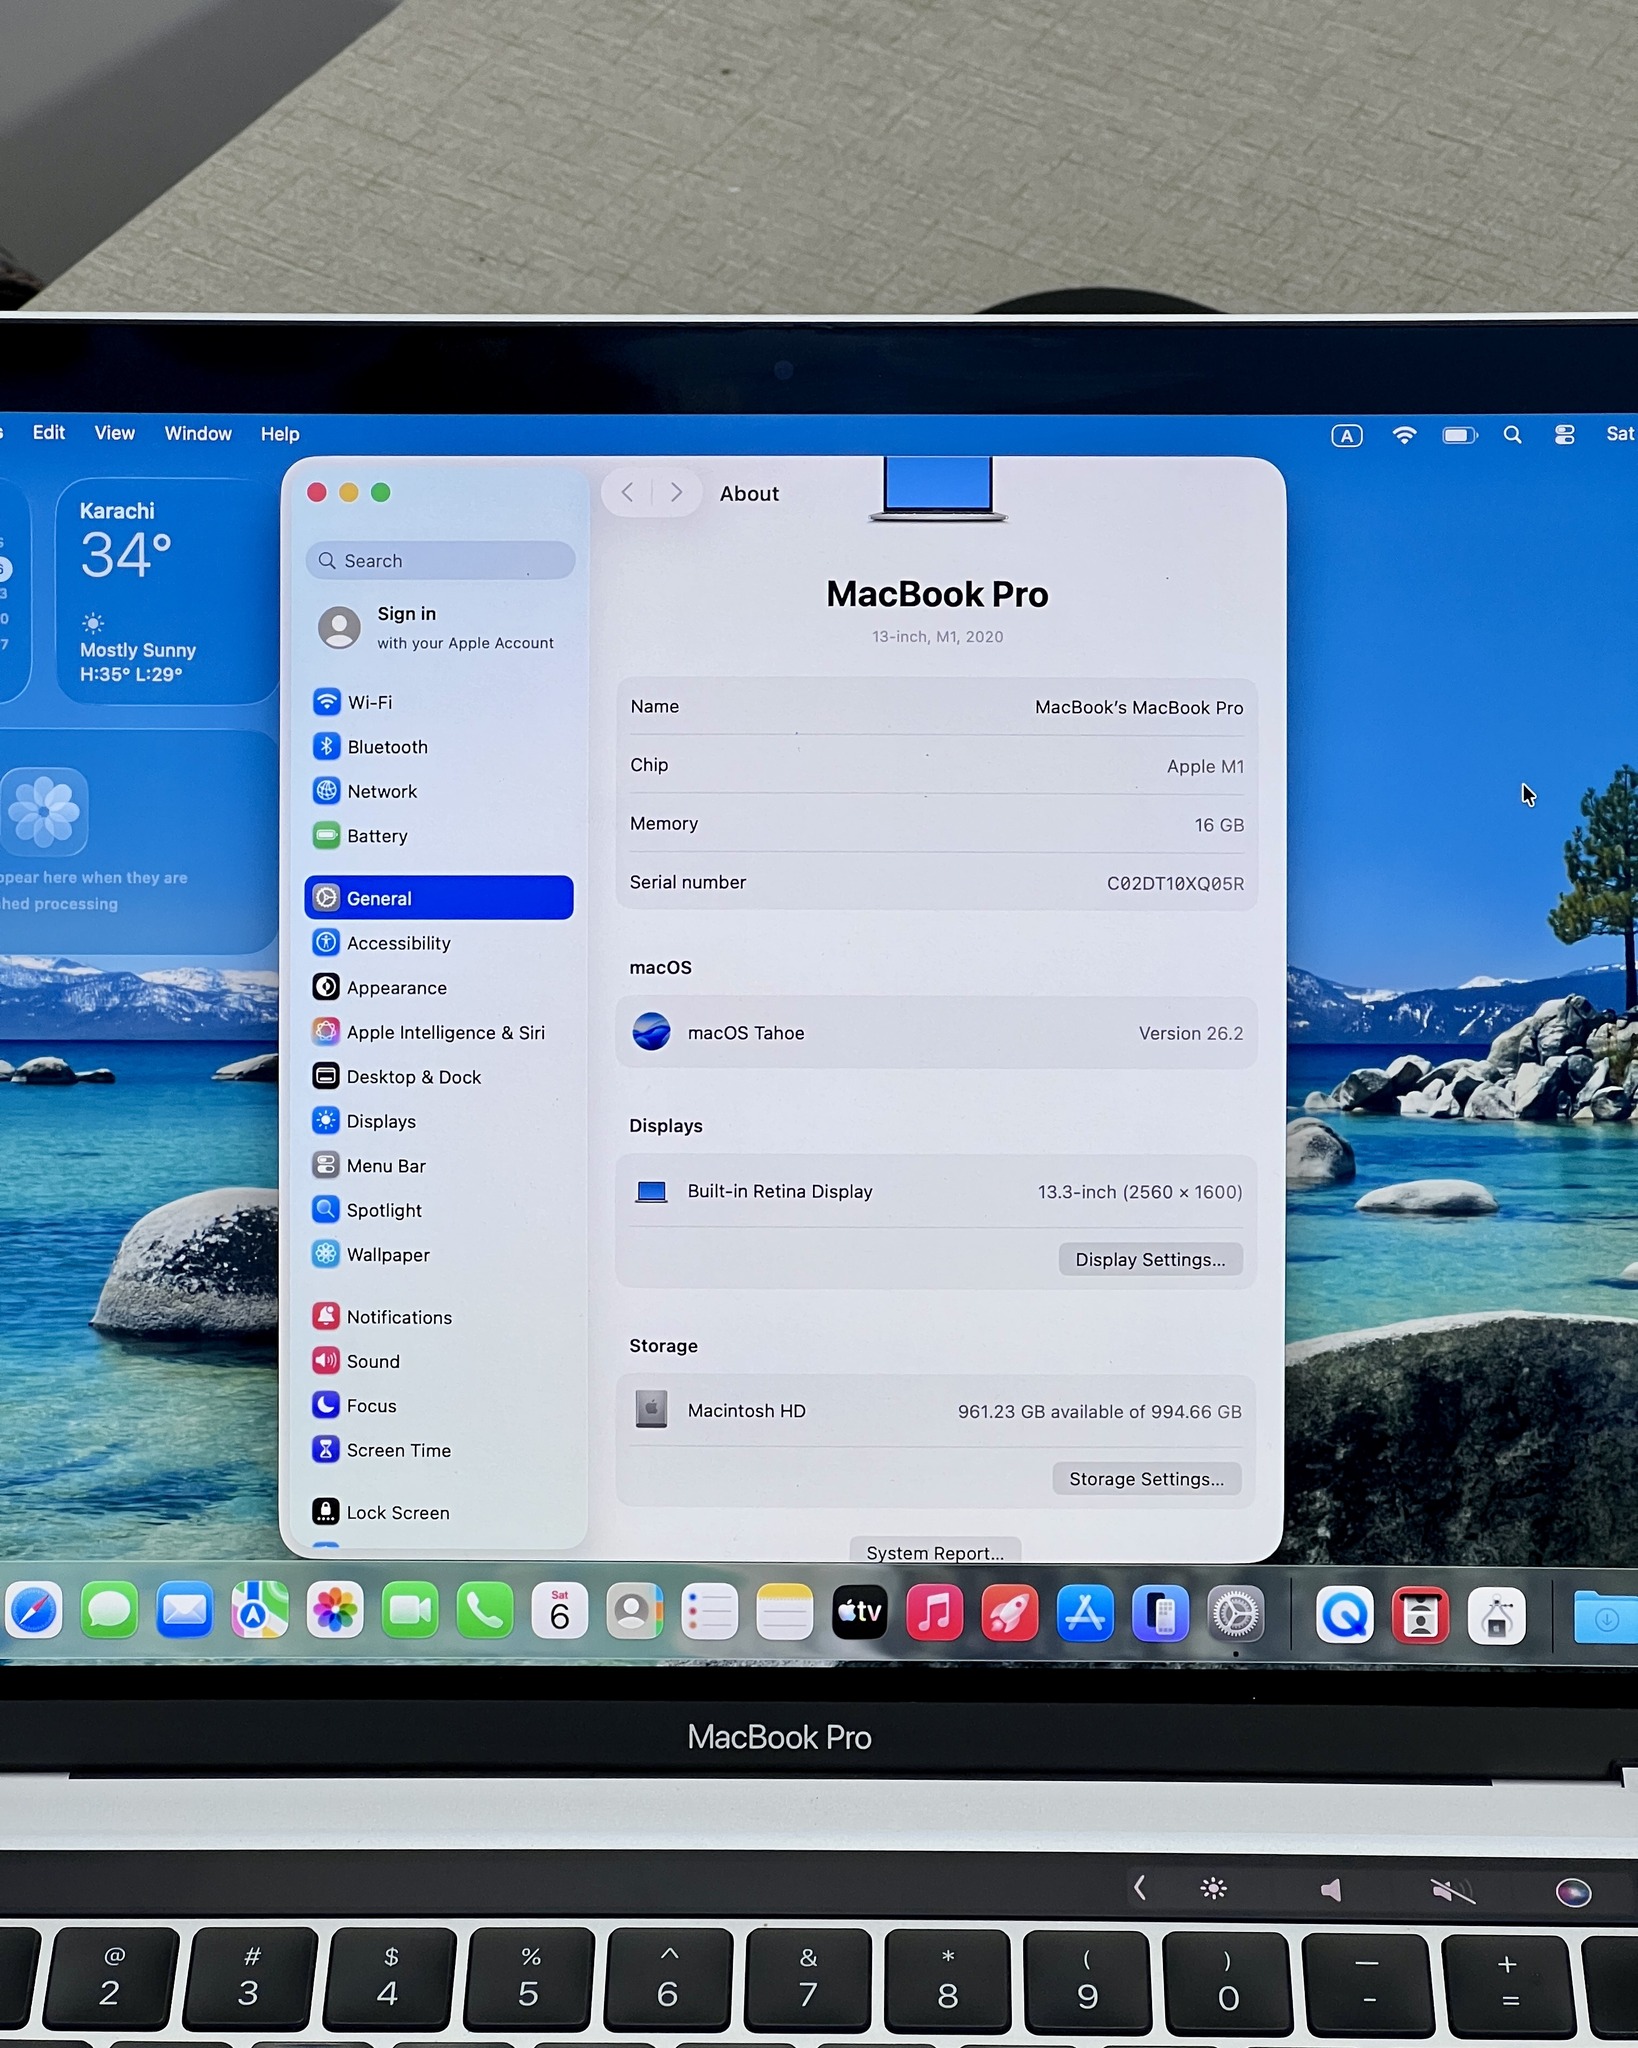Click the Memory 16 GB row
Image resolution: width=1638 pixels, height=2048 pixels.
tap(936, 824)
